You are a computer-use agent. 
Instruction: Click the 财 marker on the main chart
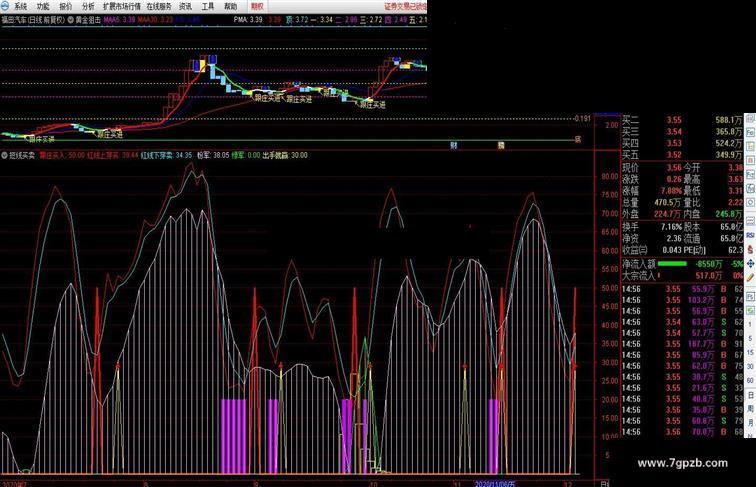pos(453,145)
